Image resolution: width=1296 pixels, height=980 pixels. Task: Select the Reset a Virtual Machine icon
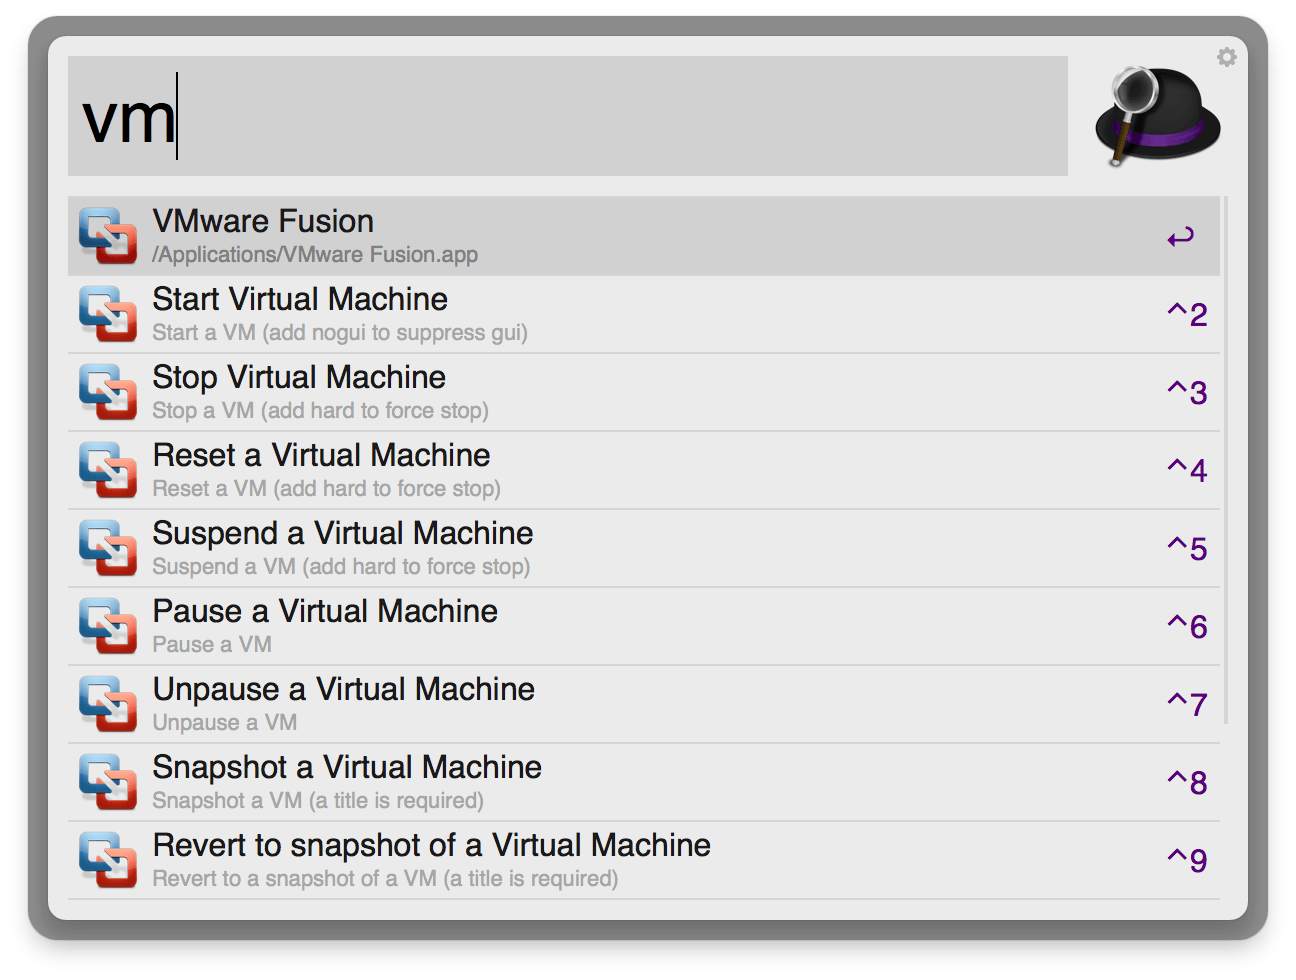pos(108,470)
